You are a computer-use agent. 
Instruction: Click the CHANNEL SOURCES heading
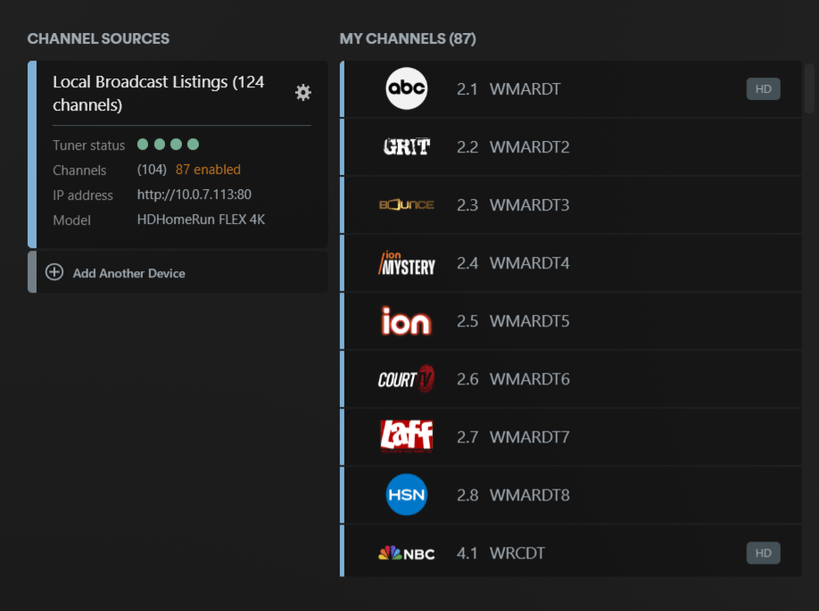coord(98,39)
